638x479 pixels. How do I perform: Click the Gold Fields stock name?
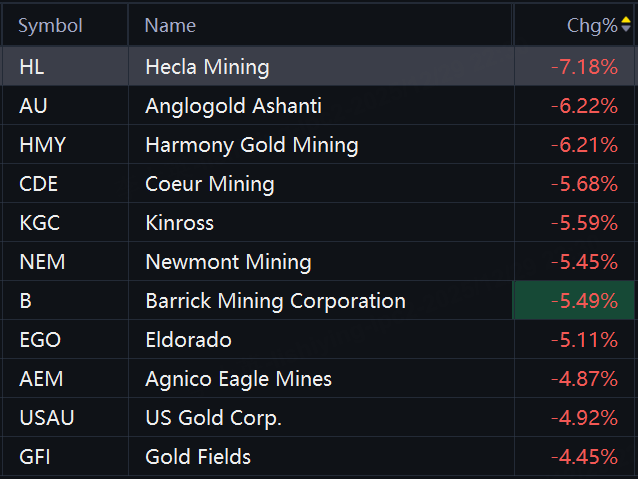coord(198,457)
